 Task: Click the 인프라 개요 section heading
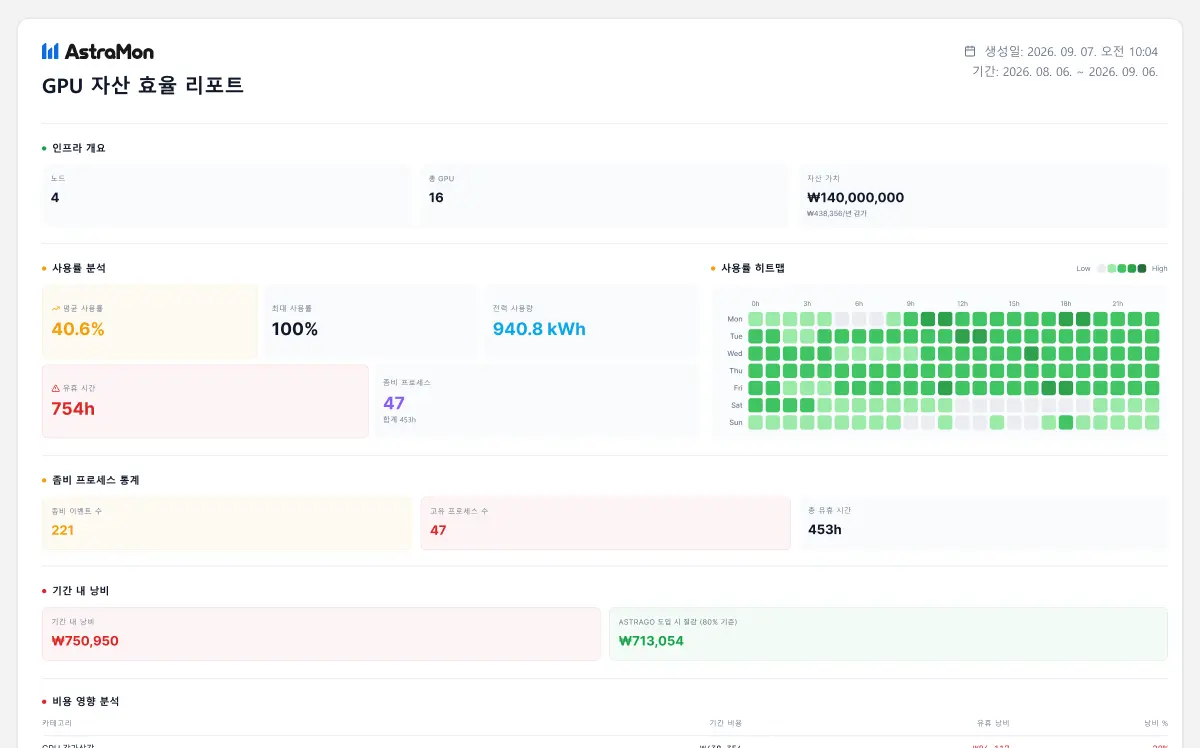tap(79, 148)
